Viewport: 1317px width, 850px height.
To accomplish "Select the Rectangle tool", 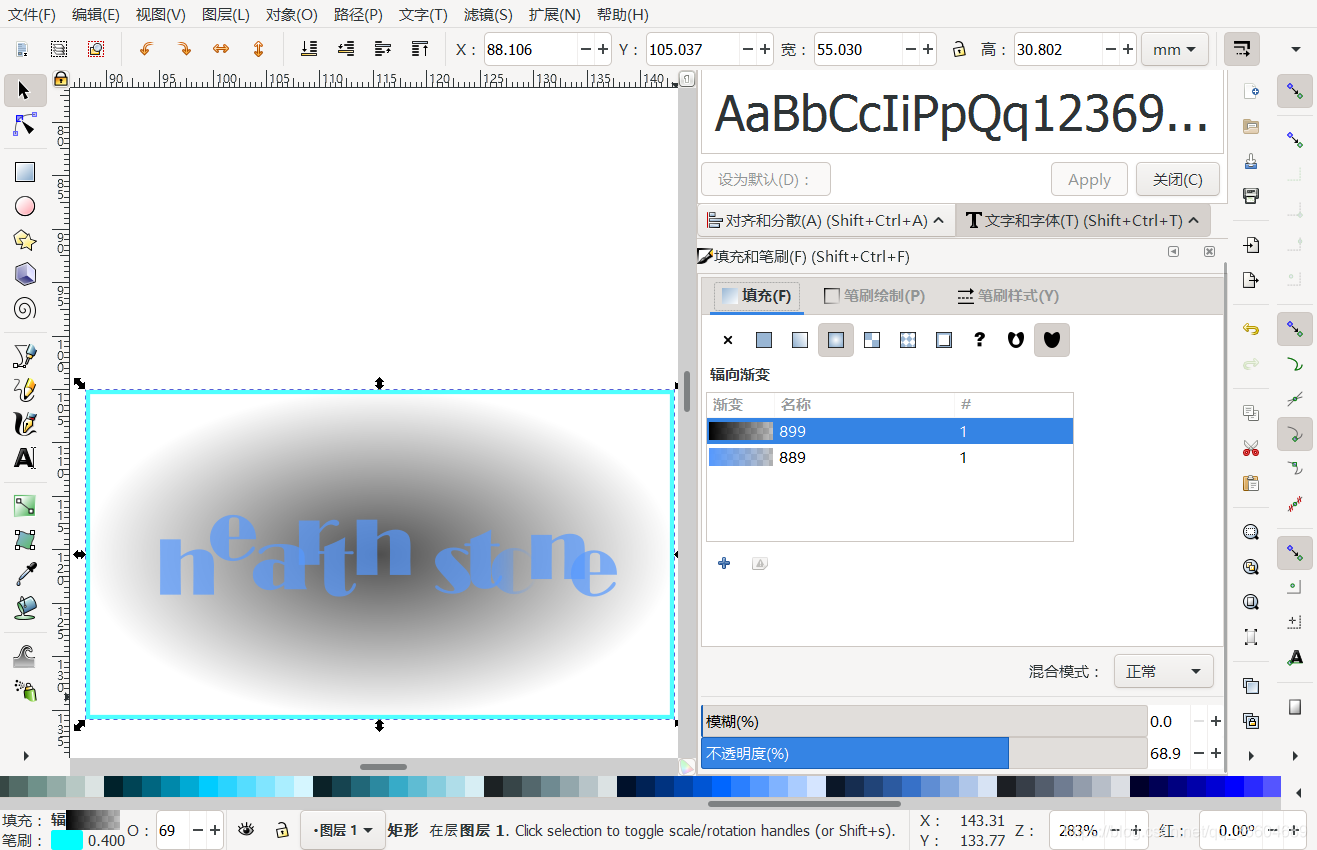I will 25,172.
